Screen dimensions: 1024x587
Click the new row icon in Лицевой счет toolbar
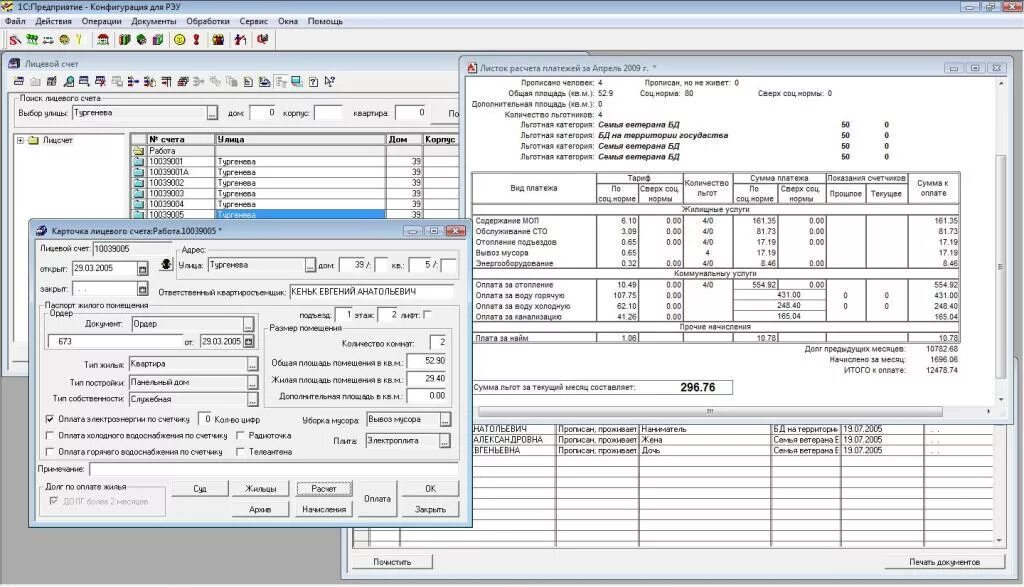(19, 82)
